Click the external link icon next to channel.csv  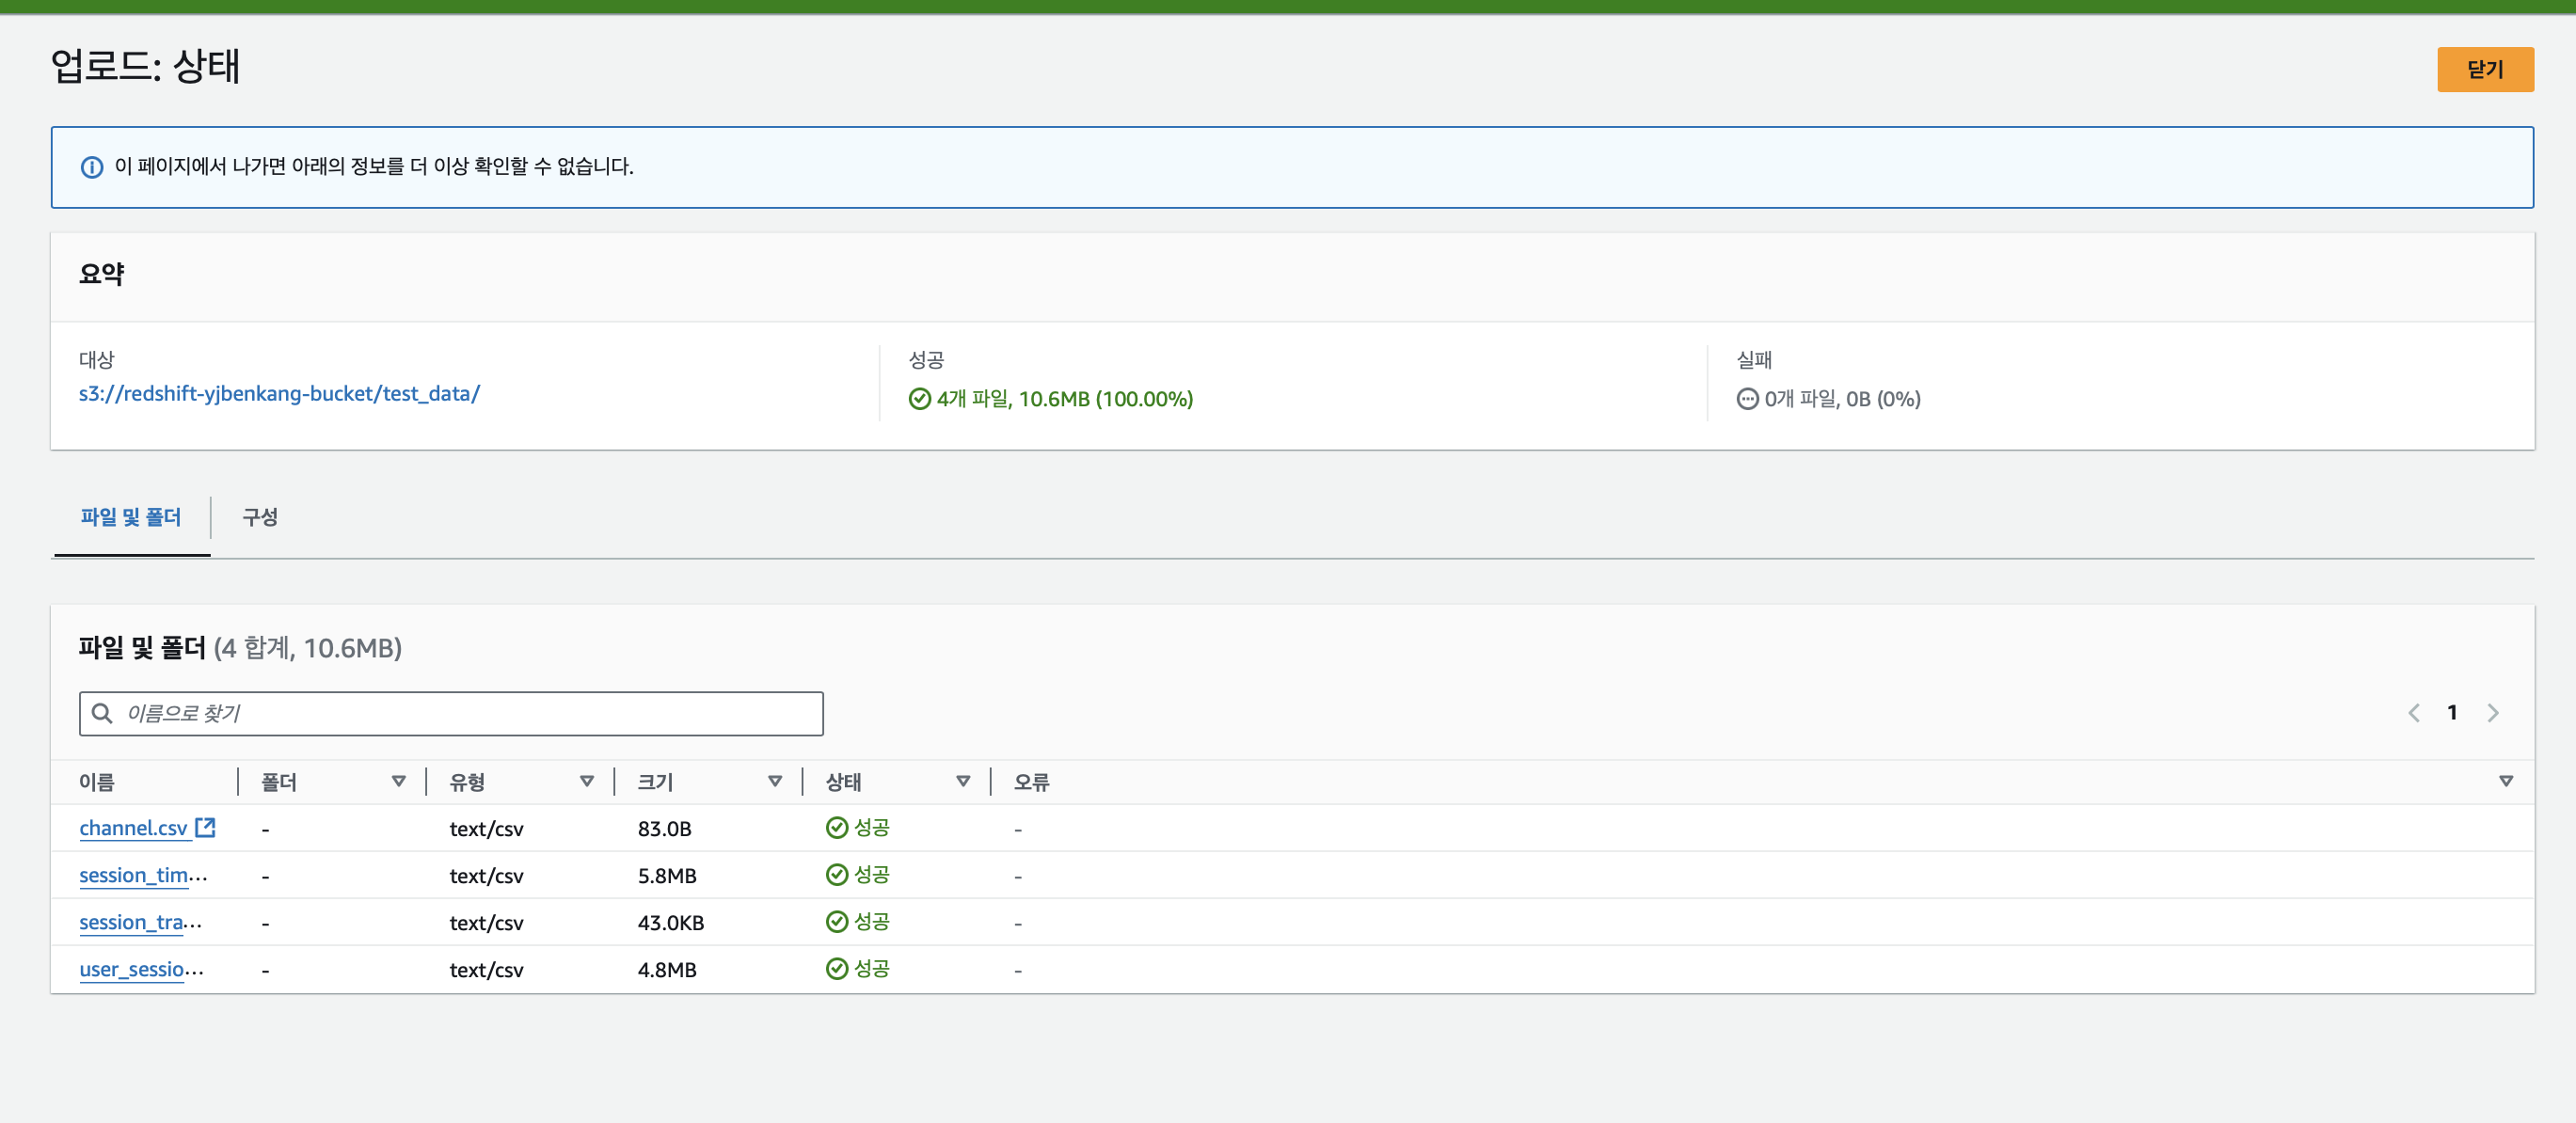tap(206, 827)
